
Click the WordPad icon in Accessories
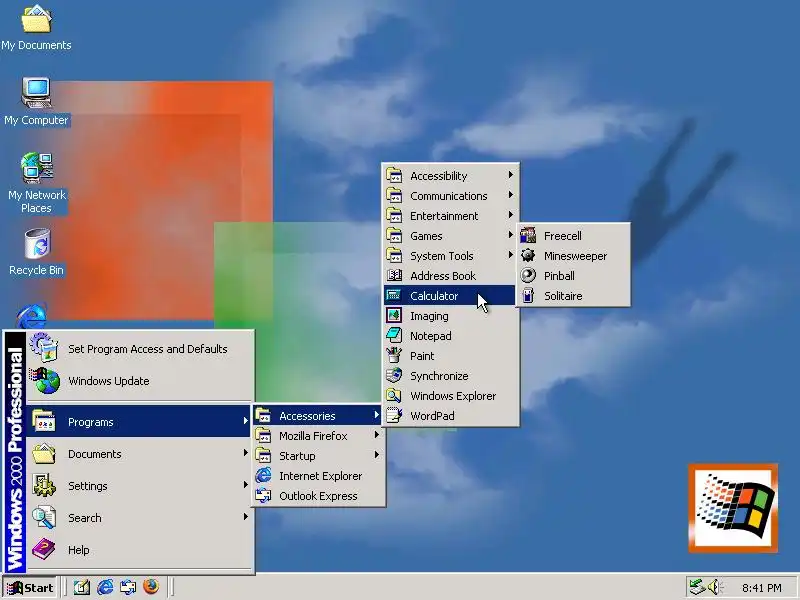coord(394,415)
